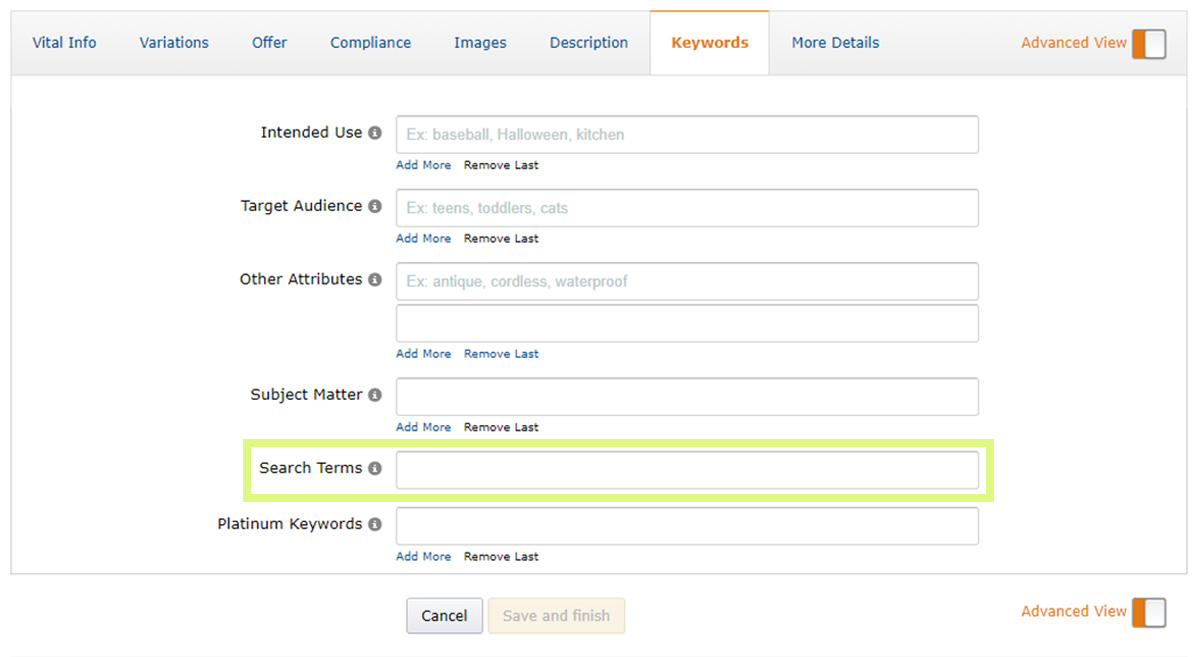Viewport: 1200px width, 657px height.
Task: Click the Platinum Keywords info icon
Action: click(x=374, y=524)
